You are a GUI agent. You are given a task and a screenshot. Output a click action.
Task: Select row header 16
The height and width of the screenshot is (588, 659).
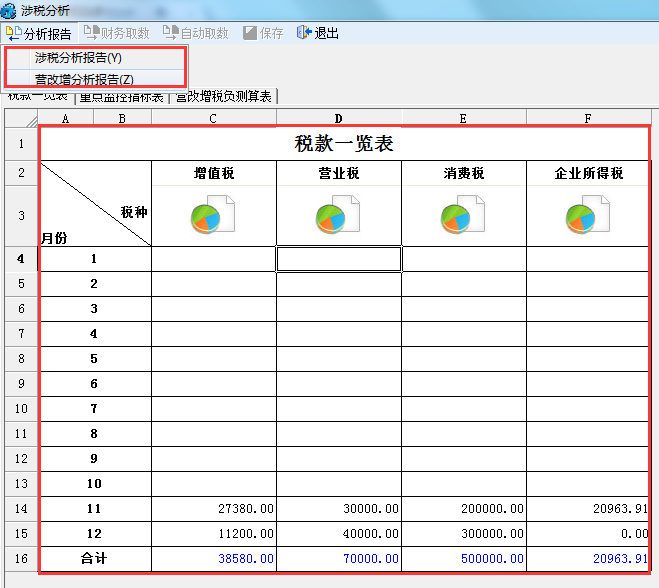click(21, 559)
